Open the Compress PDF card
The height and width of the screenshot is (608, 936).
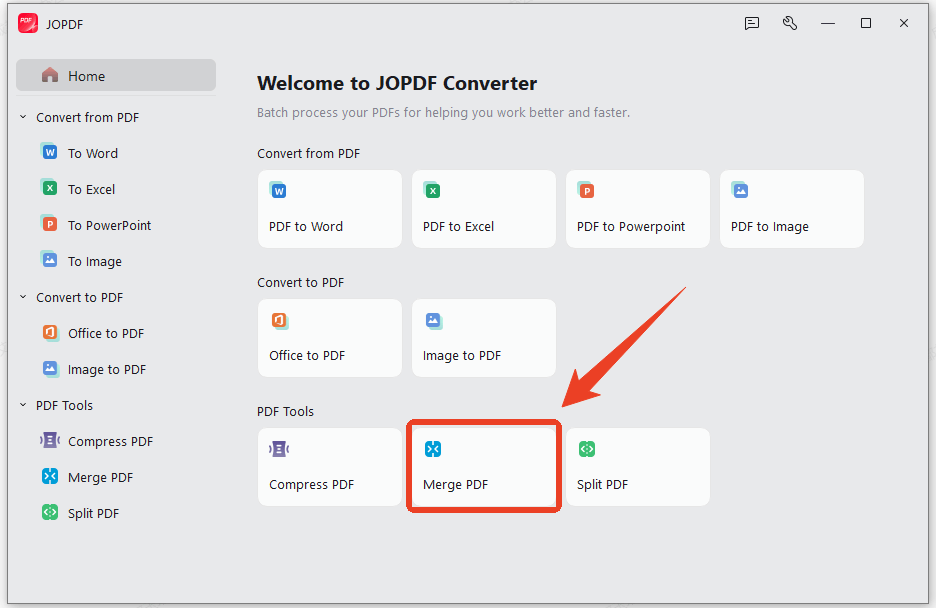pos(330,467)
